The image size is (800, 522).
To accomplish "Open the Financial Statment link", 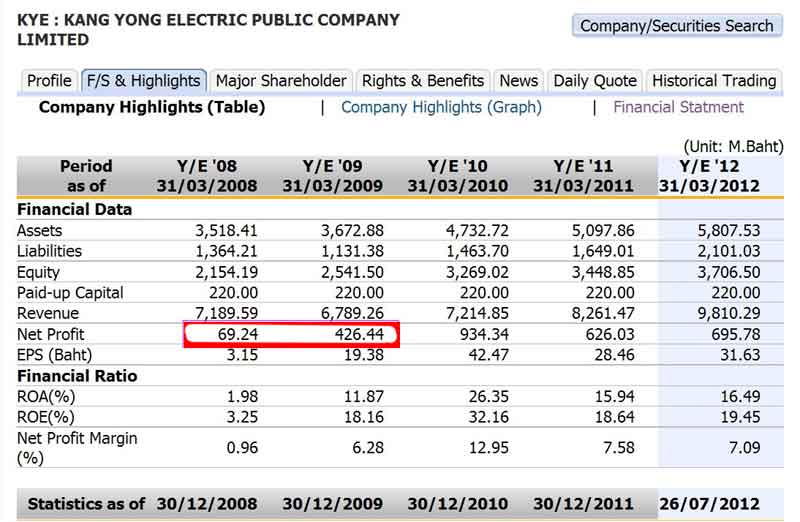I will click(678, 107).
